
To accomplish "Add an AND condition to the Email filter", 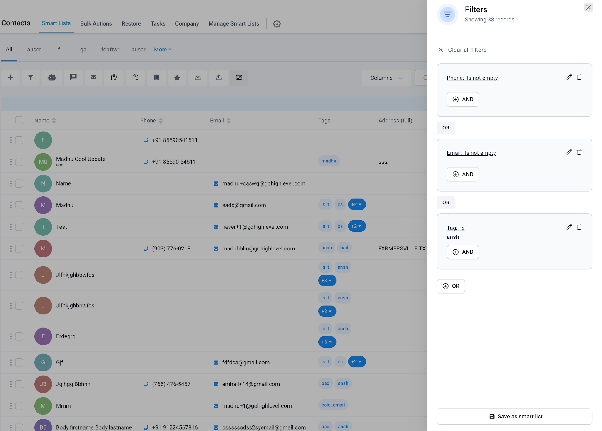I will click(463, 174).
